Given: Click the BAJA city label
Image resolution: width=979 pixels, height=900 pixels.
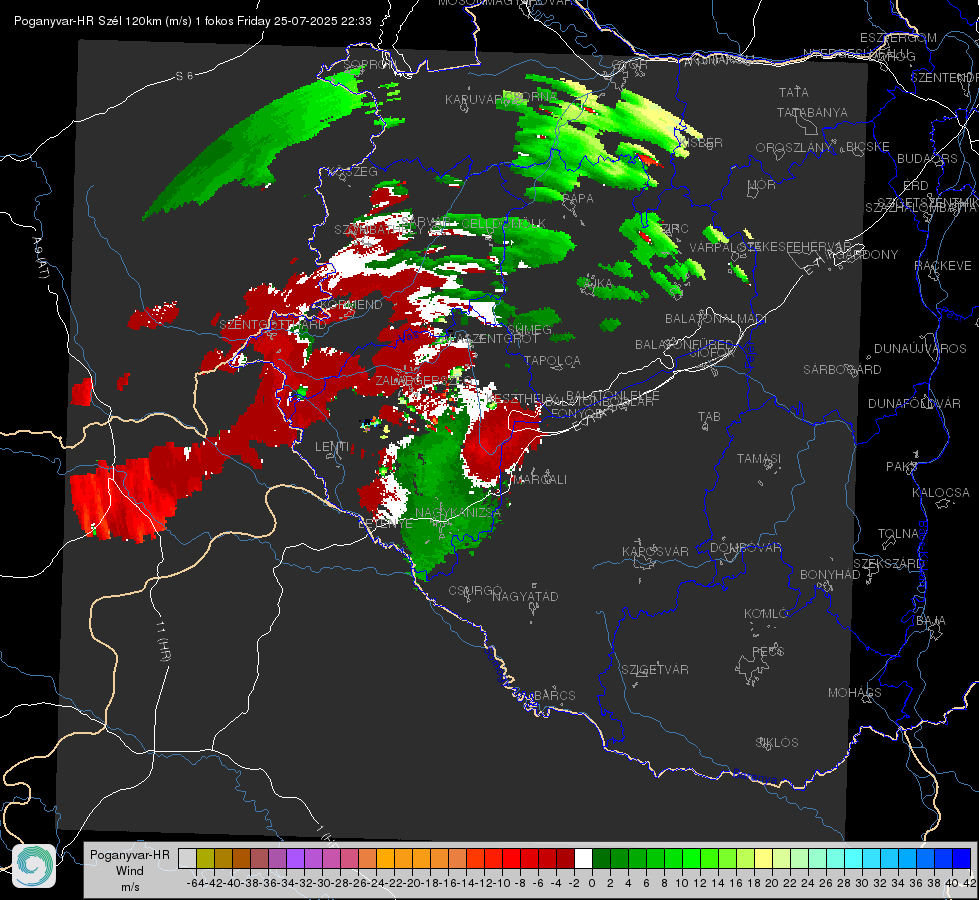Looking at the screenshot, I should pos(931,621).
